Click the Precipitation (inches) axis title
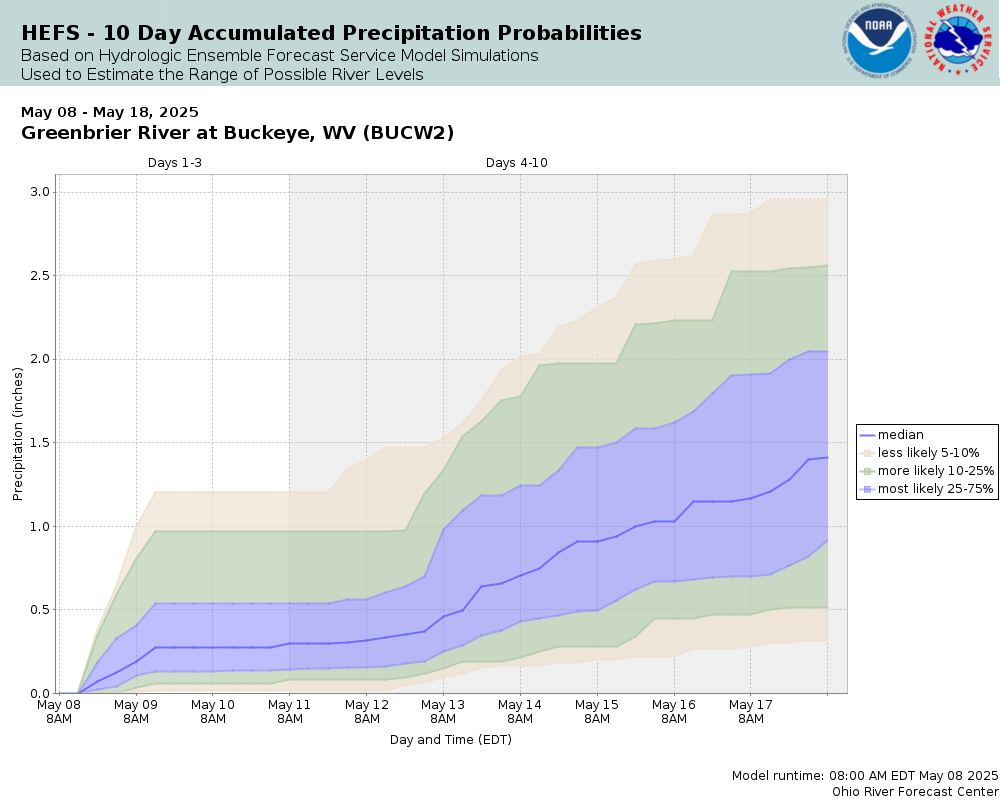 tap(17, 434)
